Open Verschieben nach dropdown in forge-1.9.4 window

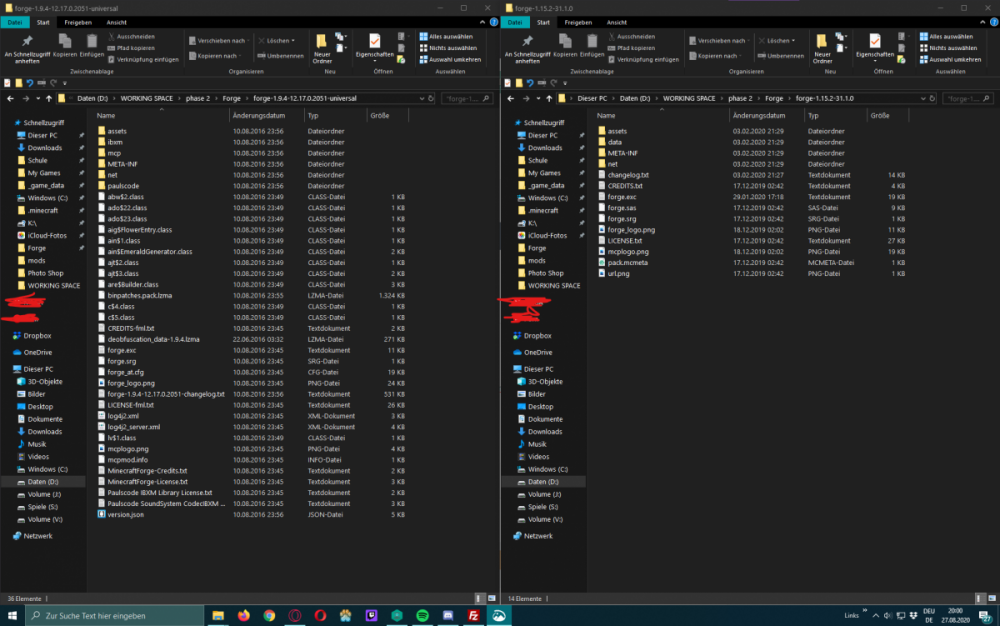coord(219,40)
